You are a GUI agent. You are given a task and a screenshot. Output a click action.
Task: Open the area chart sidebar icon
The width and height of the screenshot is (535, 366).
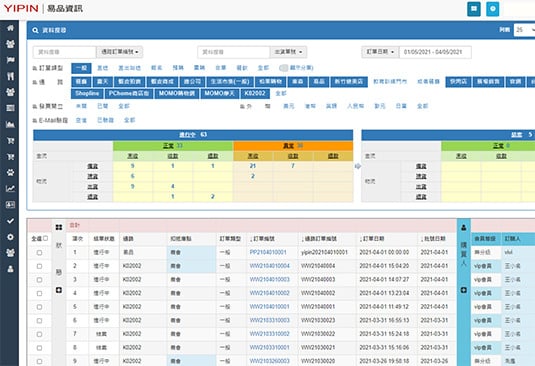click(x=10, y=124)
